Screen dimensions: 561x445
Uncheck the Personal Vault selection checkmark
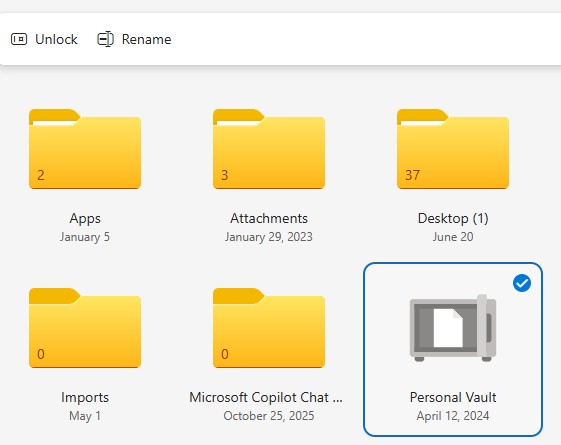point(522,283)
